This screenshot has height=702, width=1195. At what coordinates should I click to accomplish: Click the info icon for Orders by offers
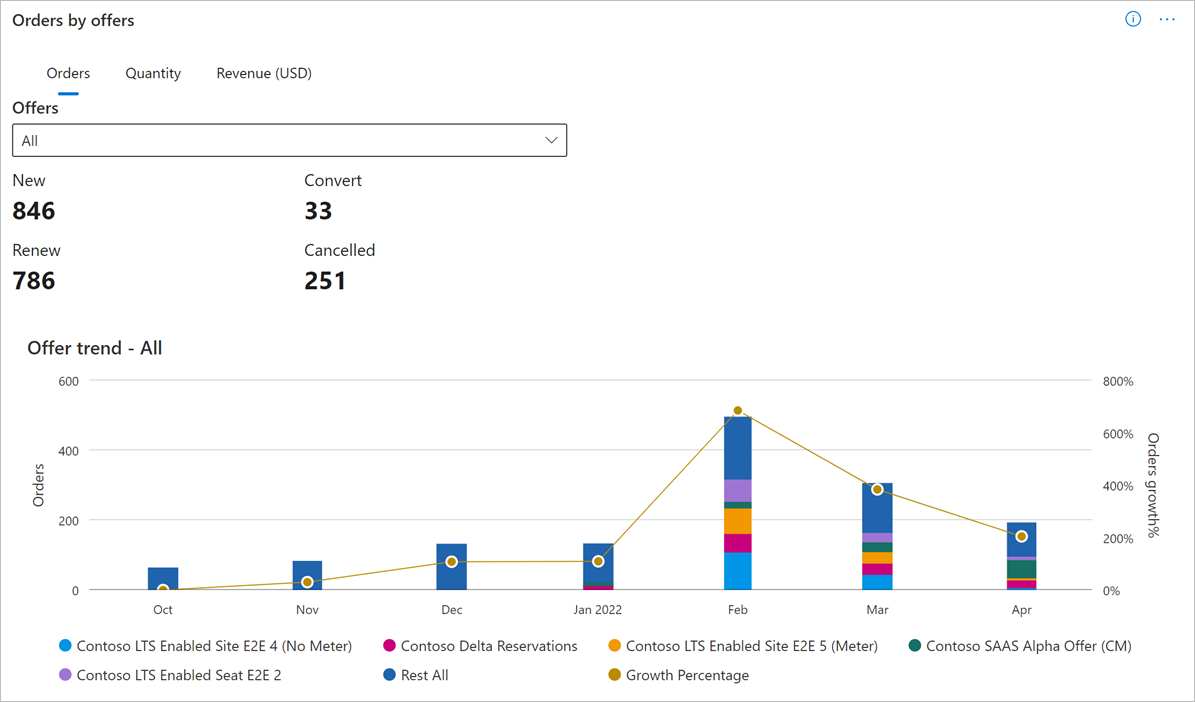point(1133,19)
